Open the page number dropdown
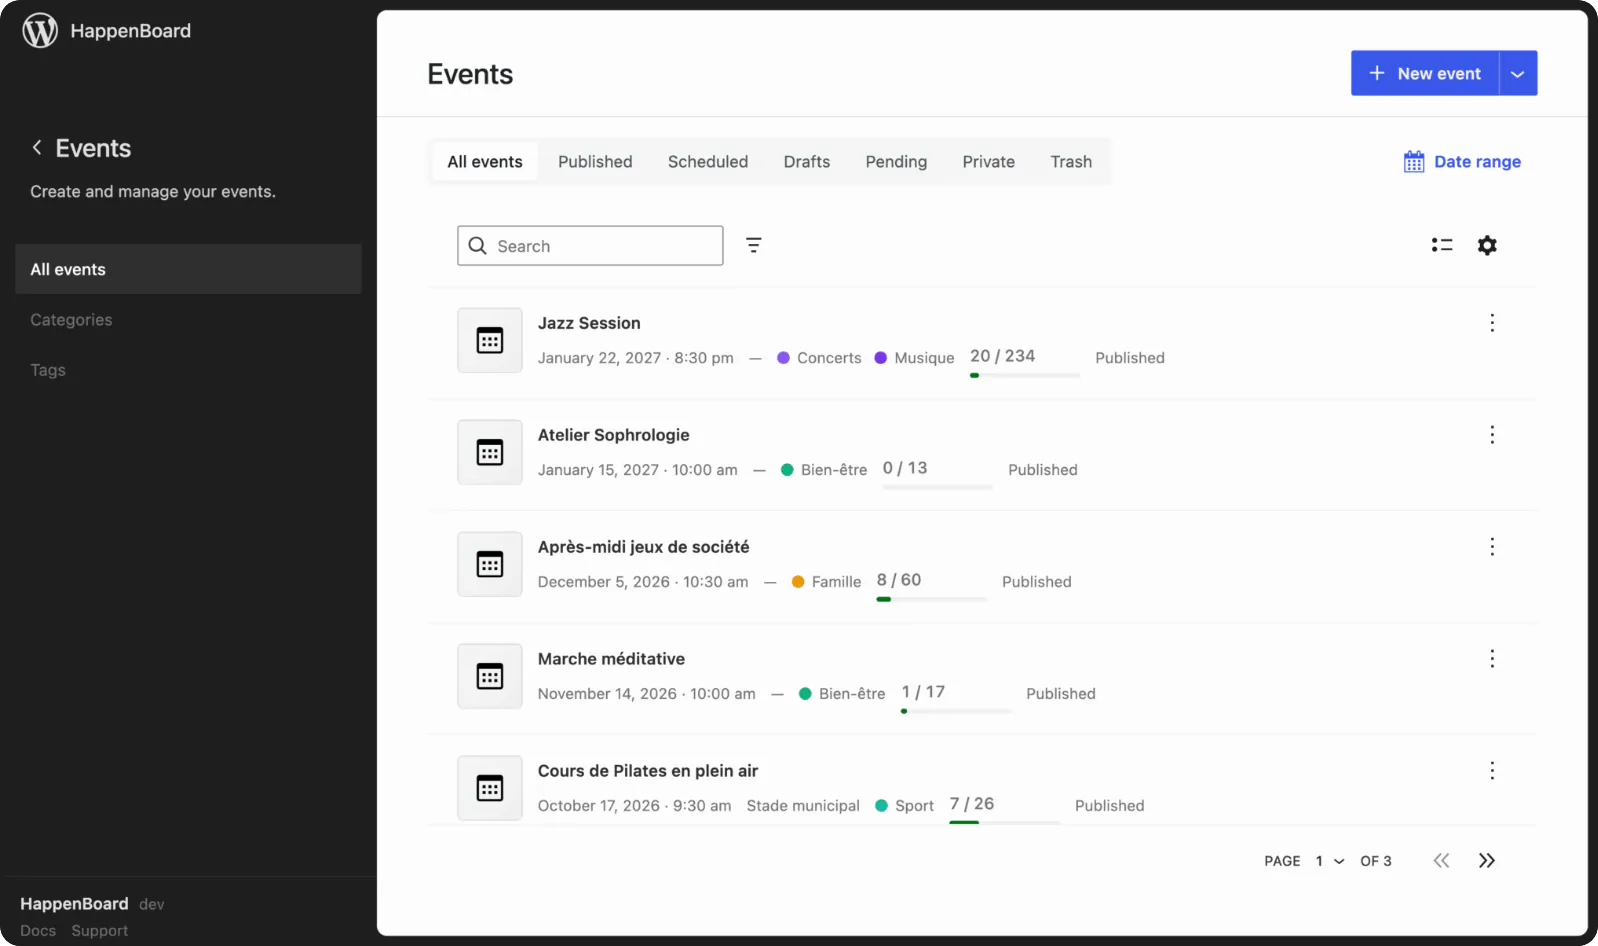Screen dimensions: 1598x946 point(1330,861)
